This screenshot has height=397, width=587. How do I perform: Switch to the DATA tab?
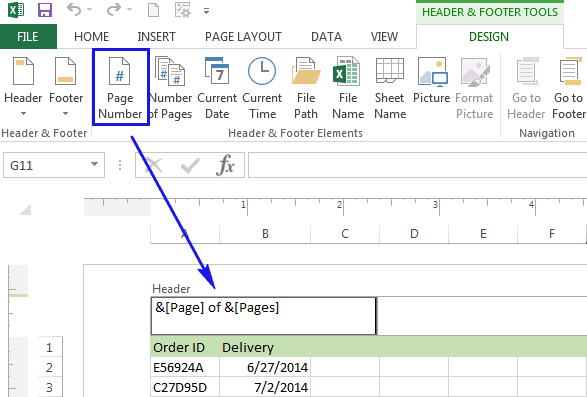[x=326, y=37]
